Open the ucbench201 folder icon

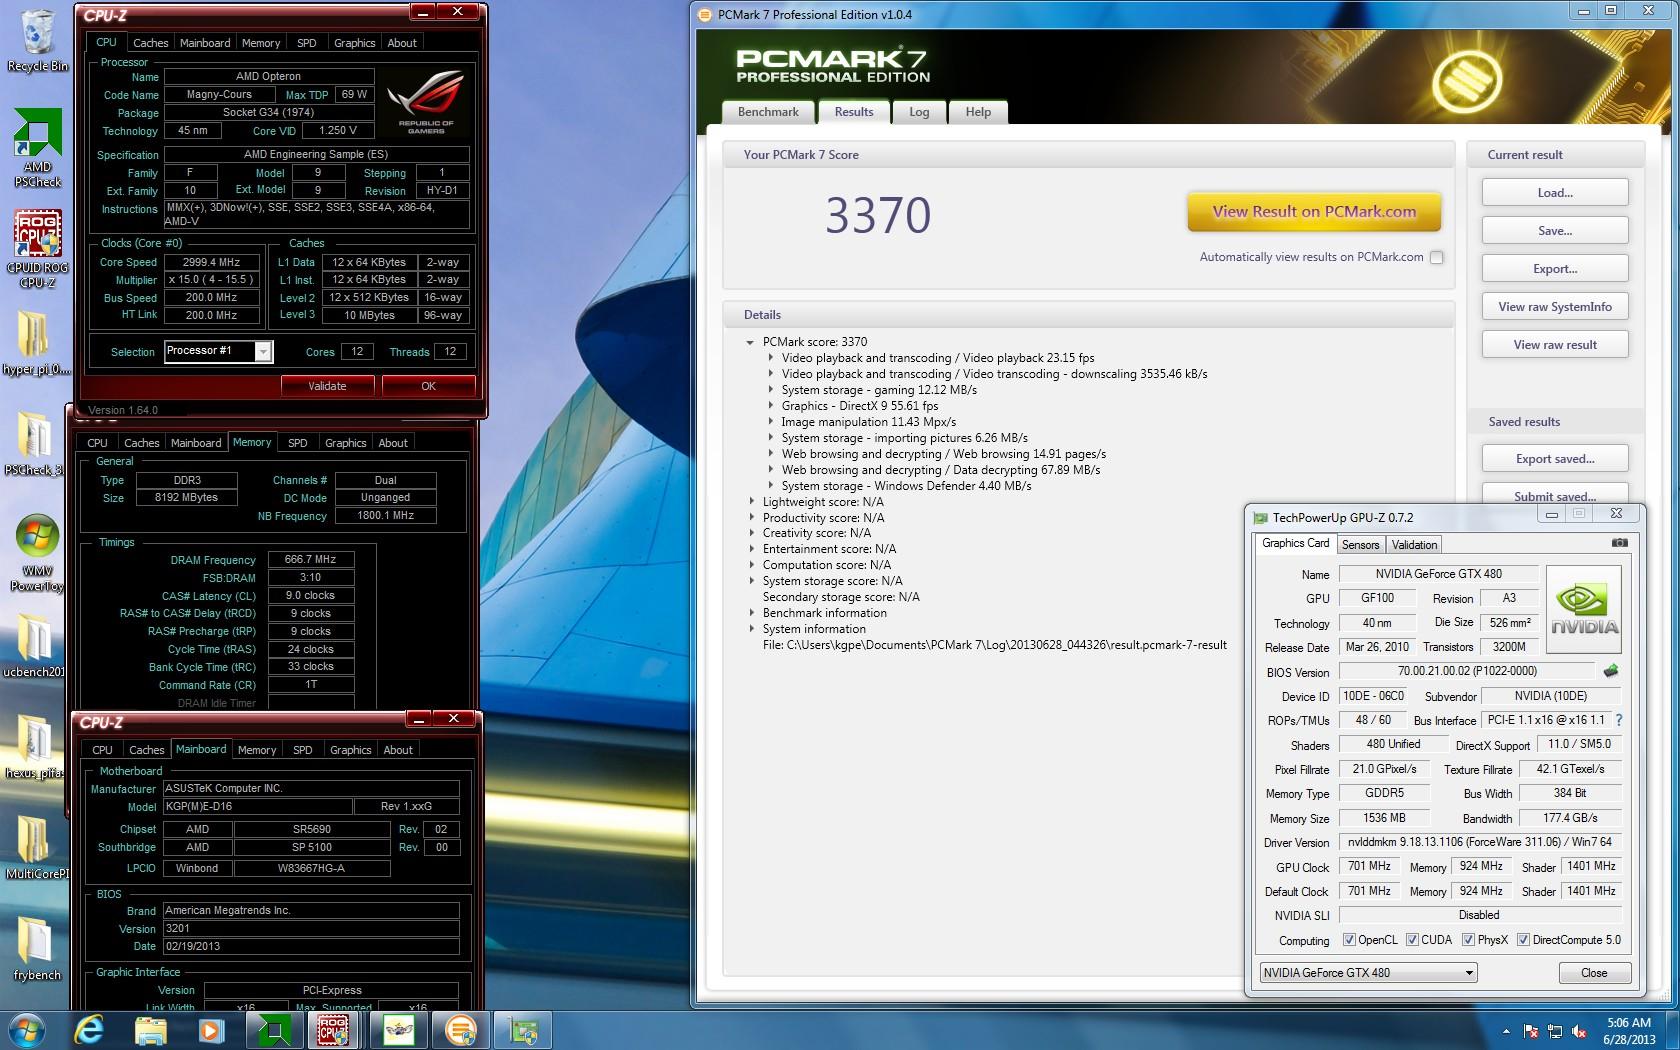click(x=34, y=645)
